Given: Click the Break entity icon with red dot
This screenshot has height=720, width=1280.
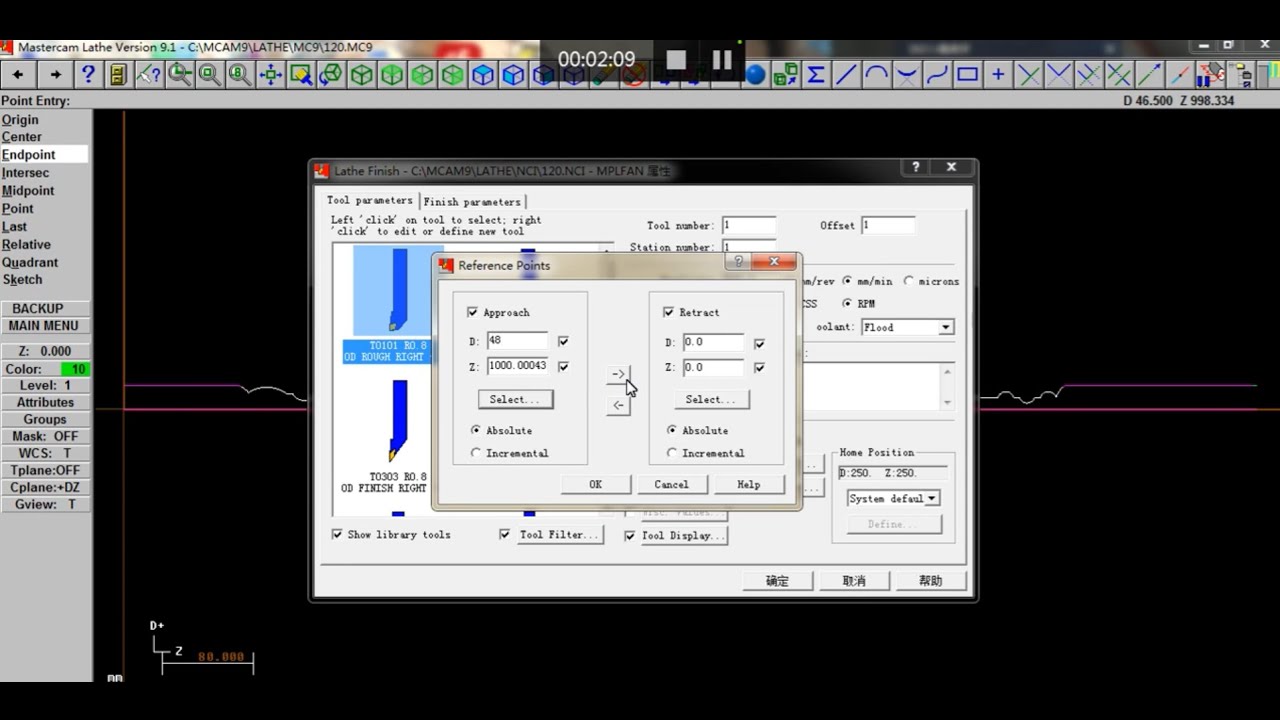Looking at the screenshot, I should coord(1180,74).
